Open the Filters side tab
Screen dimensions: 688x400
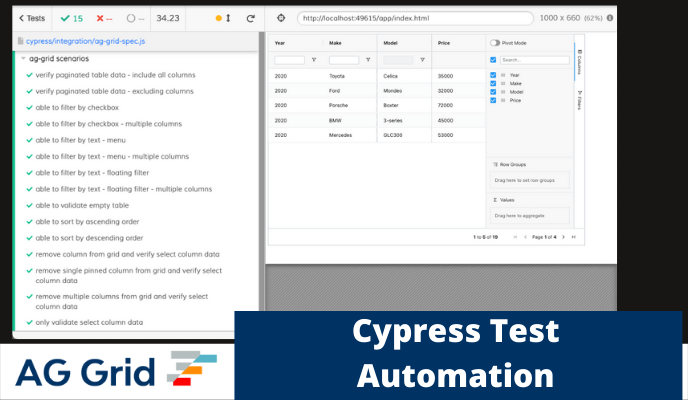click(x=579, y=100)
